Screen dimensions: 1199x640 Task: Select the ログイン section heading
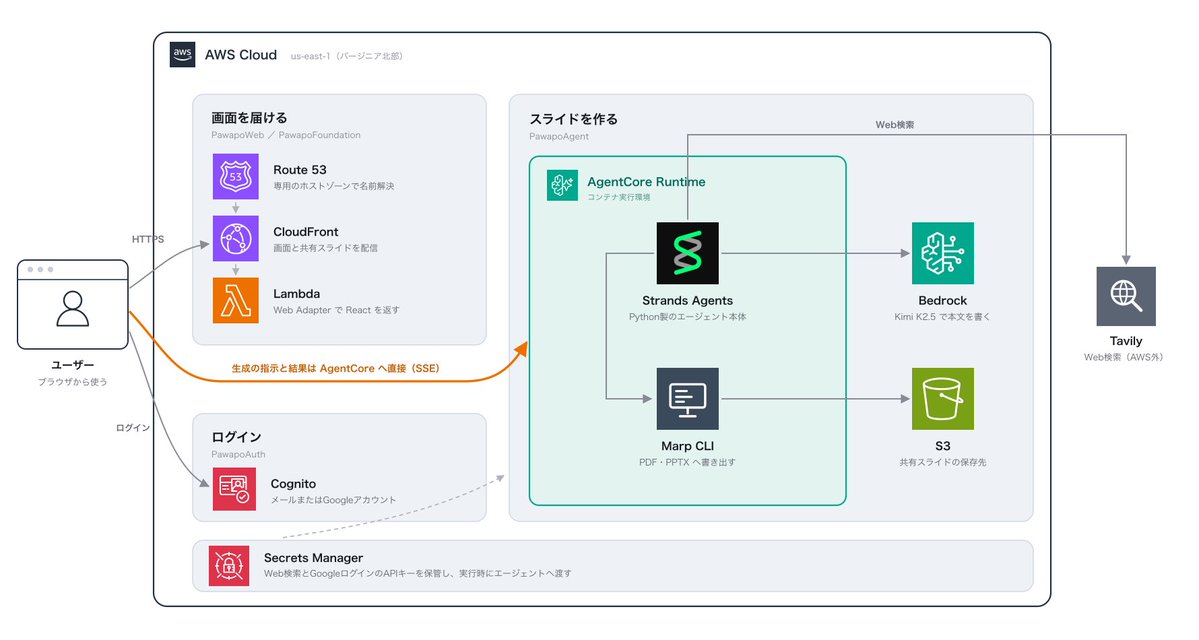(236, 437)
